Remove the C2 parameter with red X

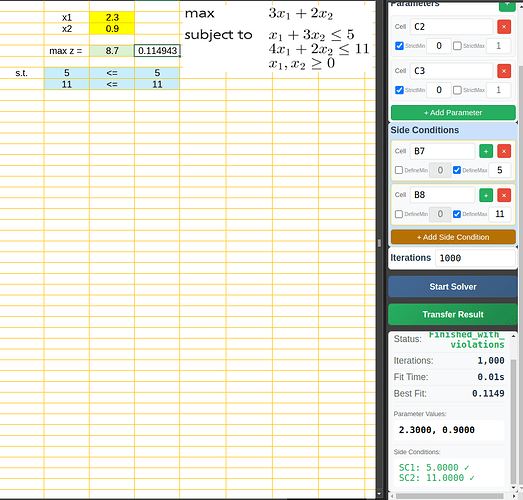pos(504,27)
